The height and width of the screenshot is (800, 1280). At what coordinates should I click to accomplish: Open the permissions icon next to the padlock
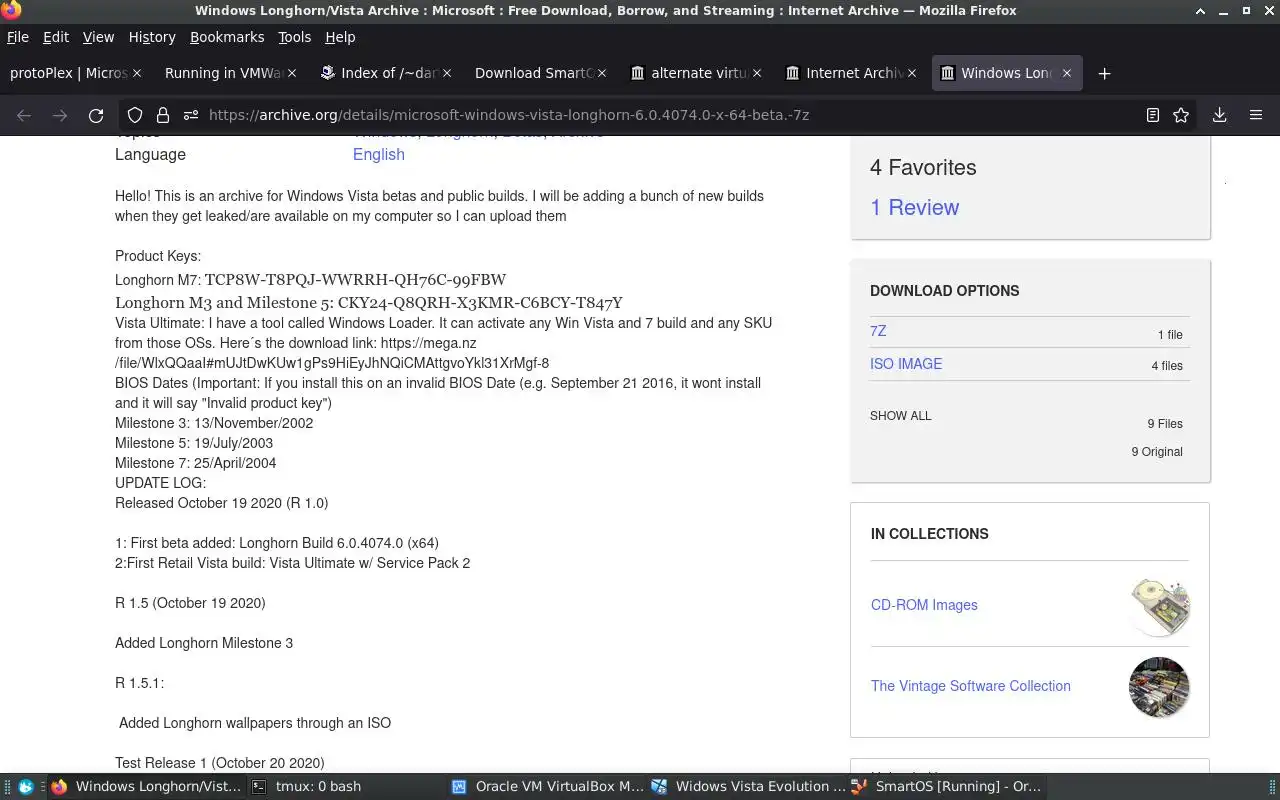[x=190, y=115]
